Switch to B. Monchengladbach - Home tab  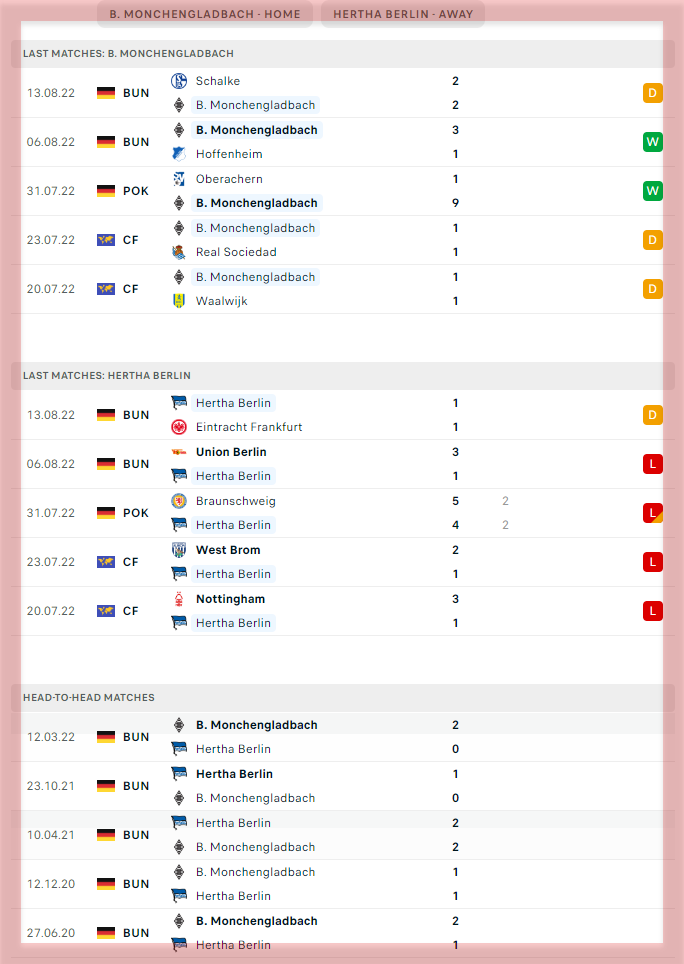tap(205, 14)
